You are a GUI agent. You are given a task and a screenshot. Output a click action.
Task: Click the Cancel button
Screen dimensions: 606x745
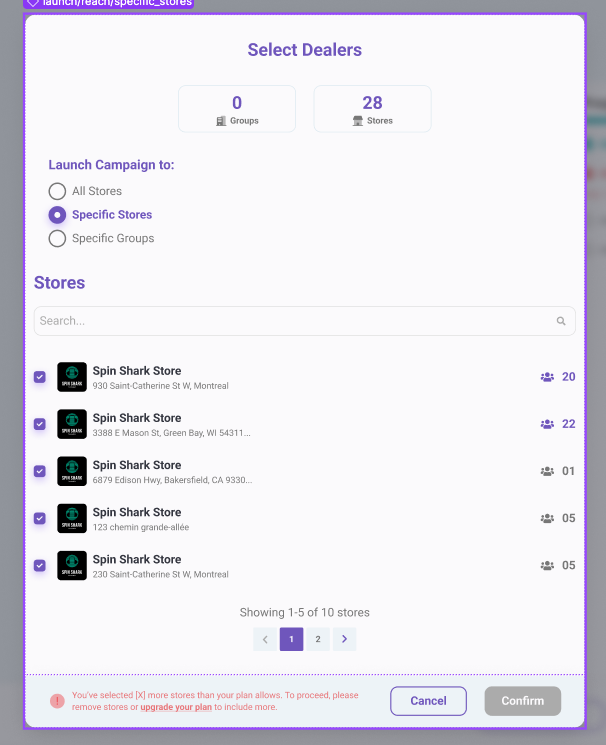click(428, 701)
